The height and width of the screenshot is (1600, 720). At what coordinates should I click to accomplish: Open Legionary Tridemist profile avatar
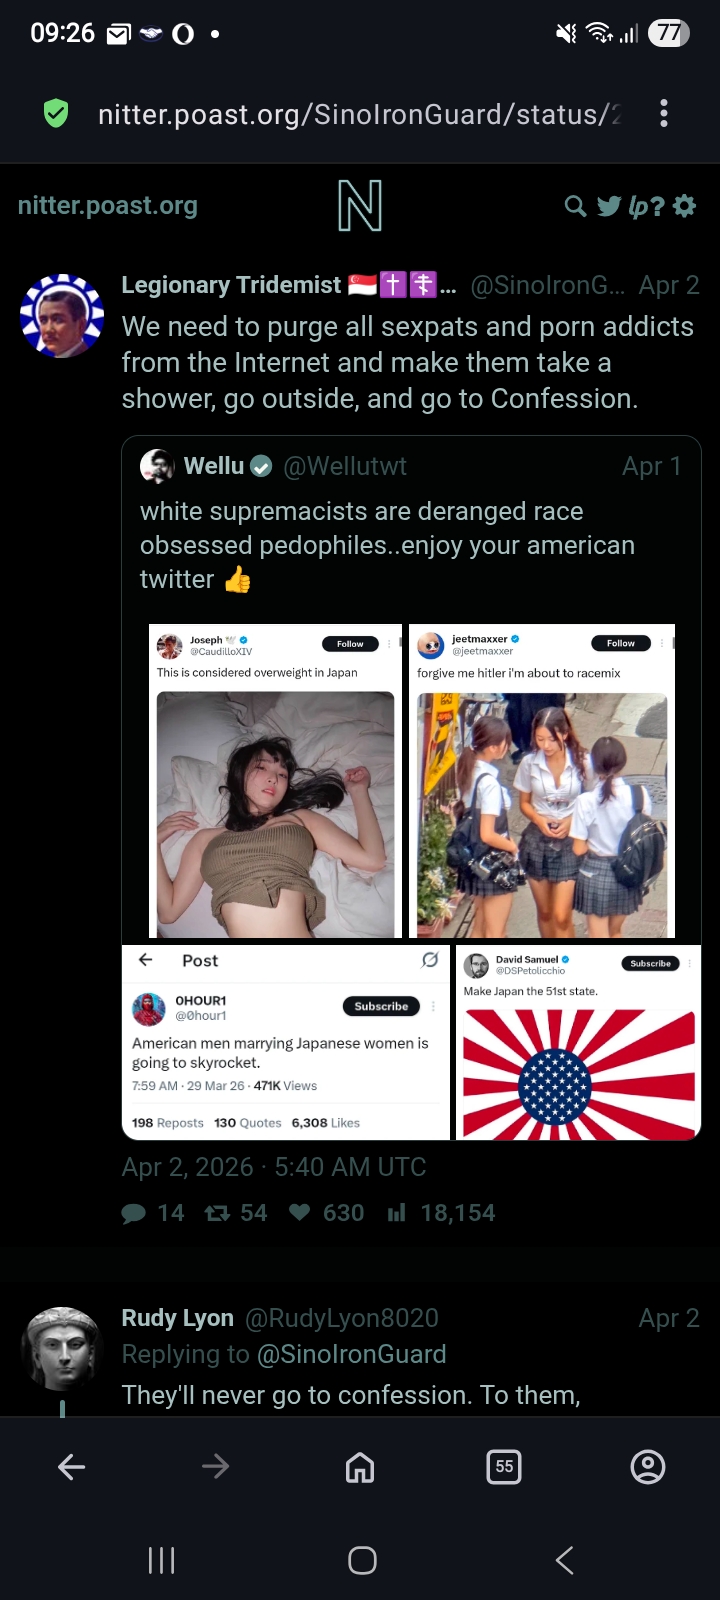(x=62, y=316)
